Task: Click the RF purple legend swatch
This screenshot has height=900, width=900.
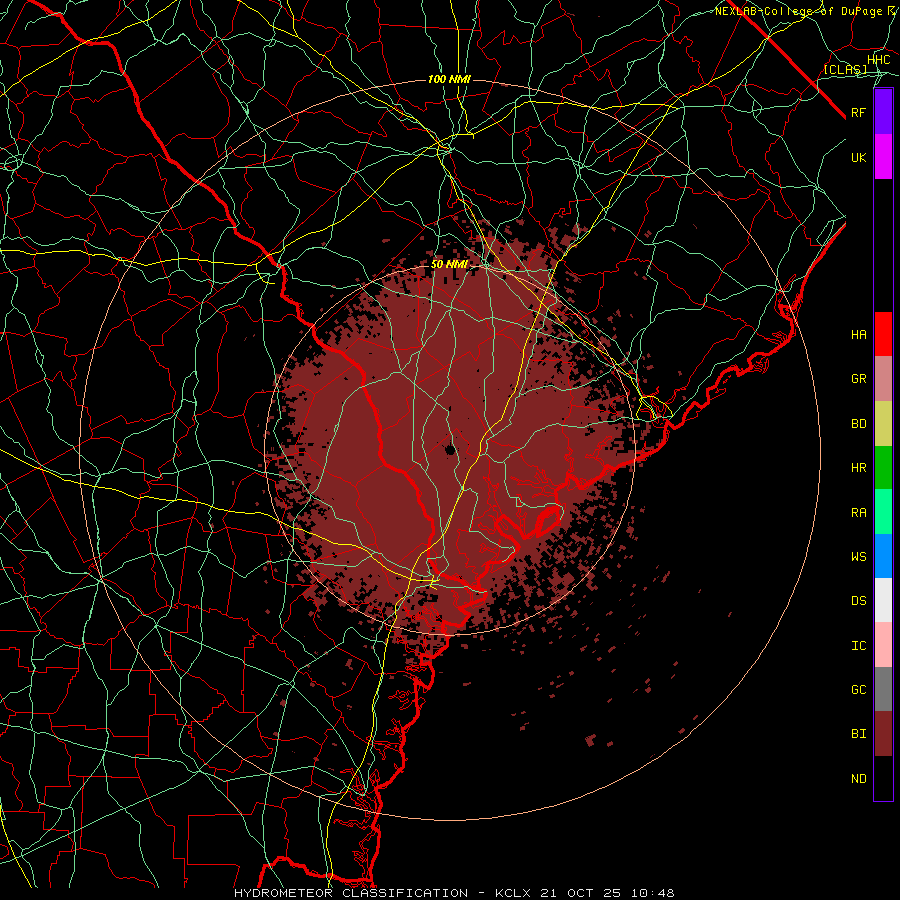Action: pos(883,112)
